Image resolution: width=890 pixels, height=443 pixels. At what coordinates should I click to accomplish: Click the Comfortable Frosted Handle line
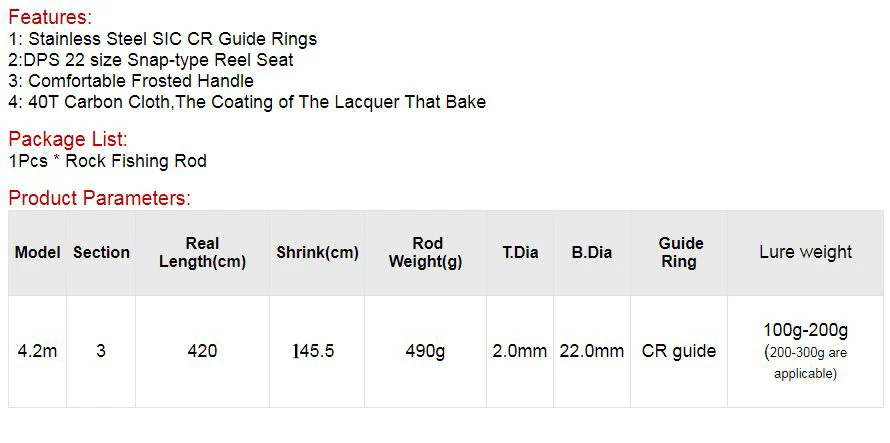pyautogui.click(x=131, y=81)
